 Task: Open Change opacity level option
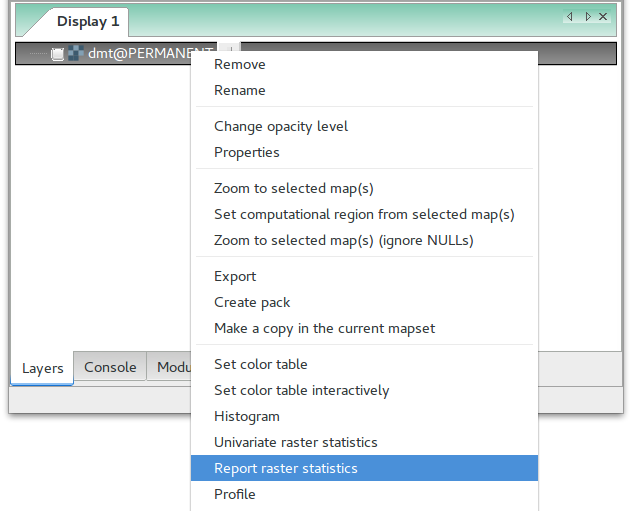(x=364, y=126)
